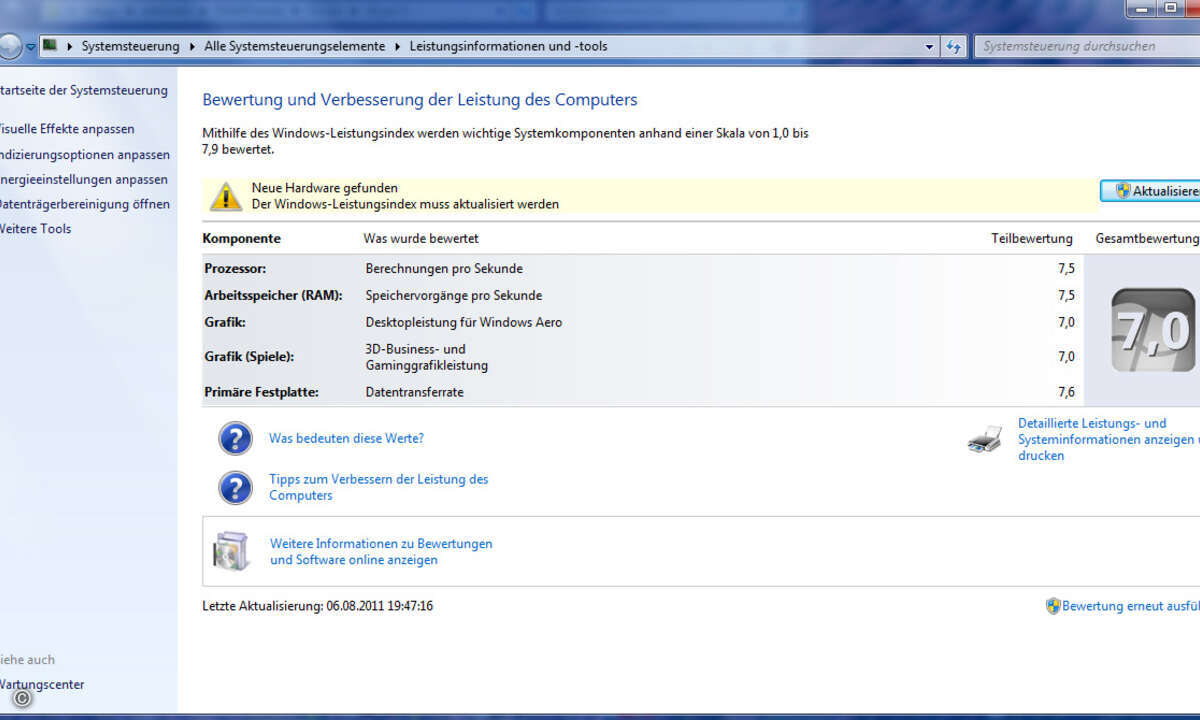Click the page heading "Bewertung und Verbesserung der Leistung"

click(420, 100)
